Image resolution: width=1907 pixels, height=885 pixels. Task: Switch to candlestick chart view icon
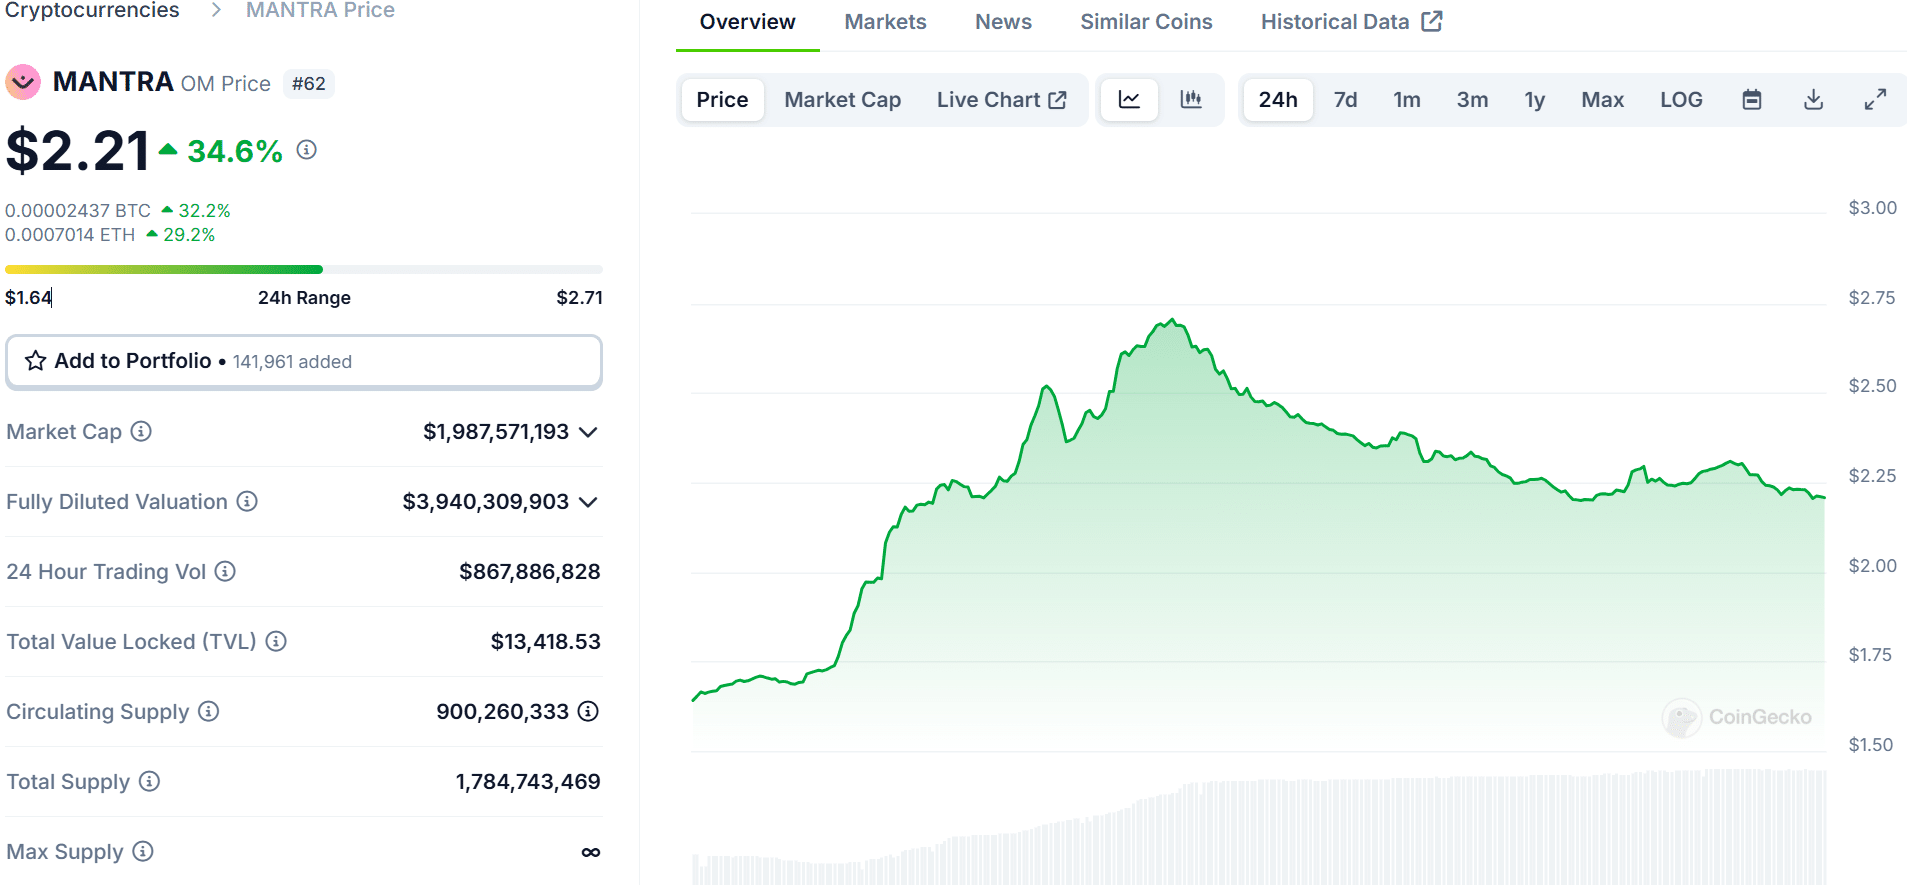tap(1191, 100)
